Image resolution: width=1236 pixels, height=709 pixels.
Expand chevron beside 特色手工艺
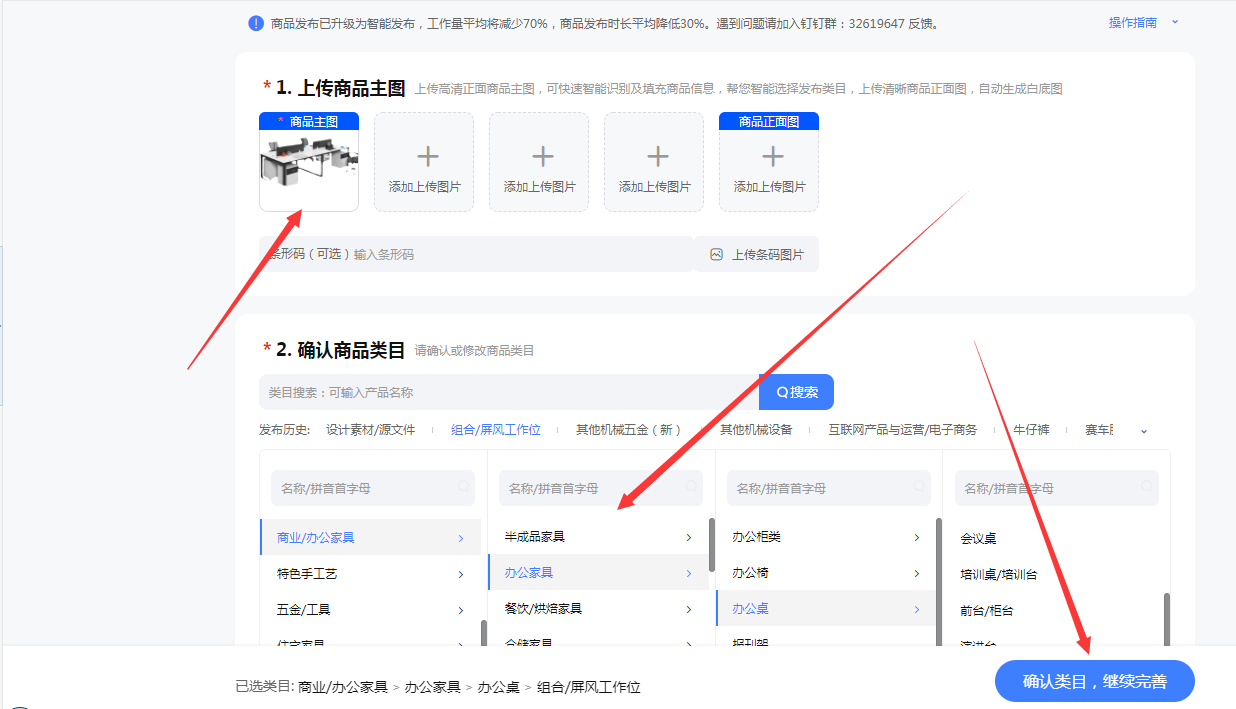pyautogui.click(x=461, y=574)
